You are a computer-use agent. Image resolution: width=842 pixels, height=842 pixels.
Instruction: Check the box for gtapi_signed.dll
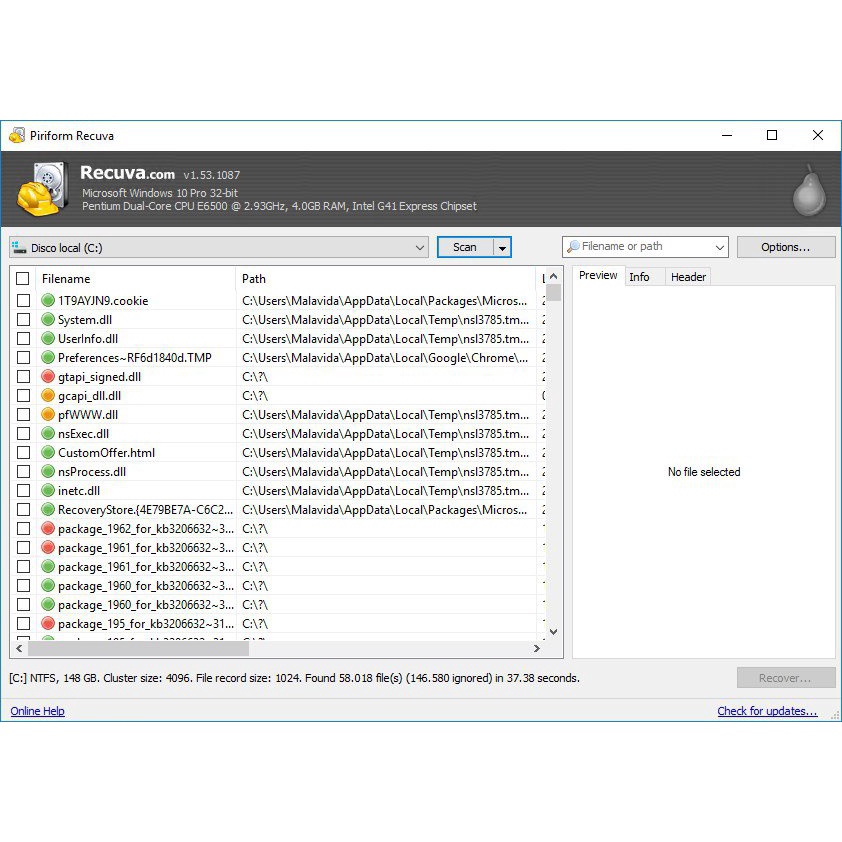(23, 376)
